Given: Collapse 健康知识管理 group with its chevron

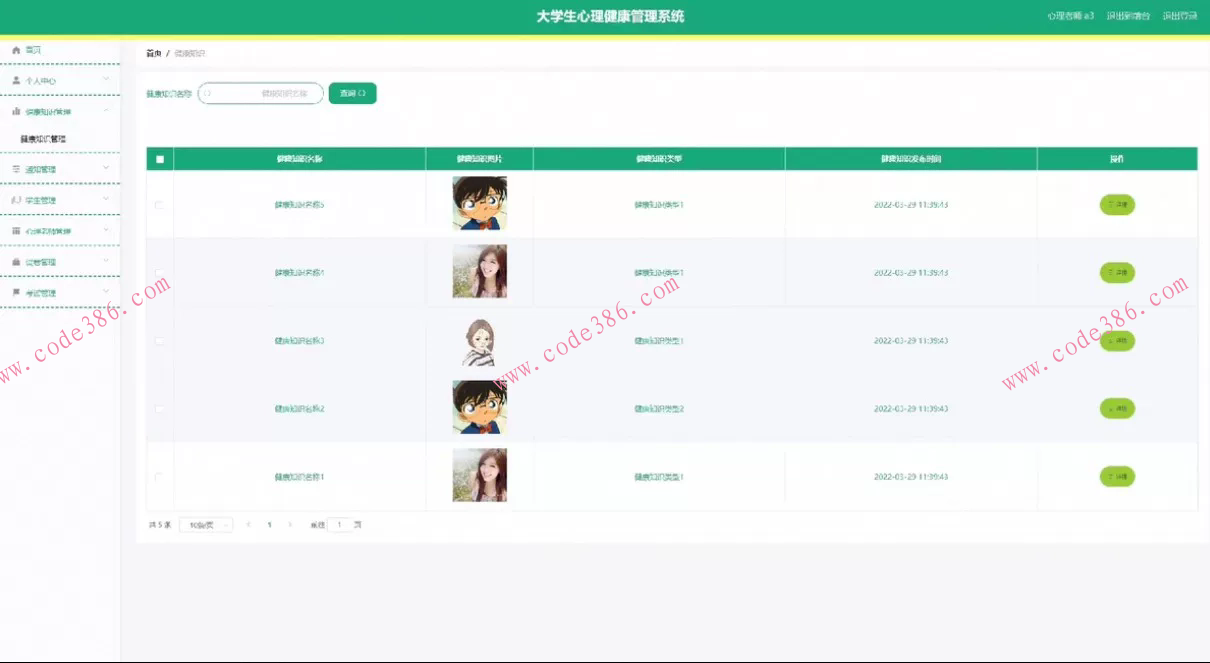Looking at the screenshot, I should (106, 110).
